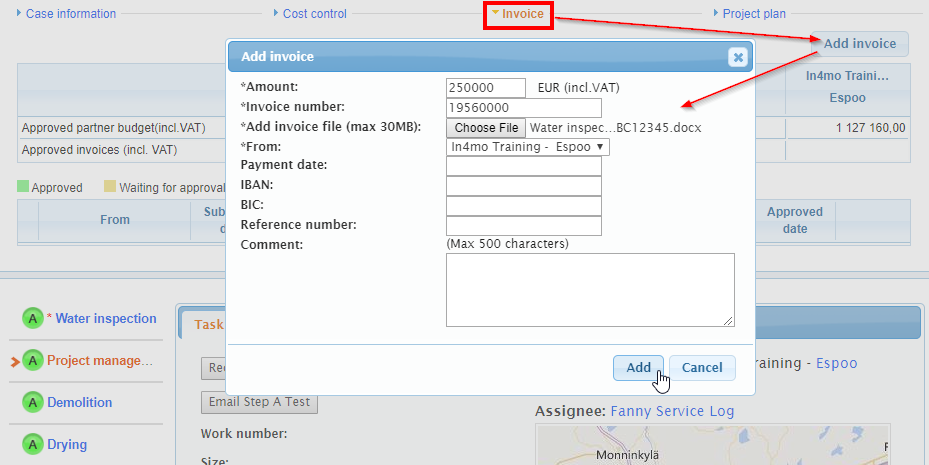Click the yellow Waiting for approval legend square
Screen dimensions: 929x465
(110, 187)
